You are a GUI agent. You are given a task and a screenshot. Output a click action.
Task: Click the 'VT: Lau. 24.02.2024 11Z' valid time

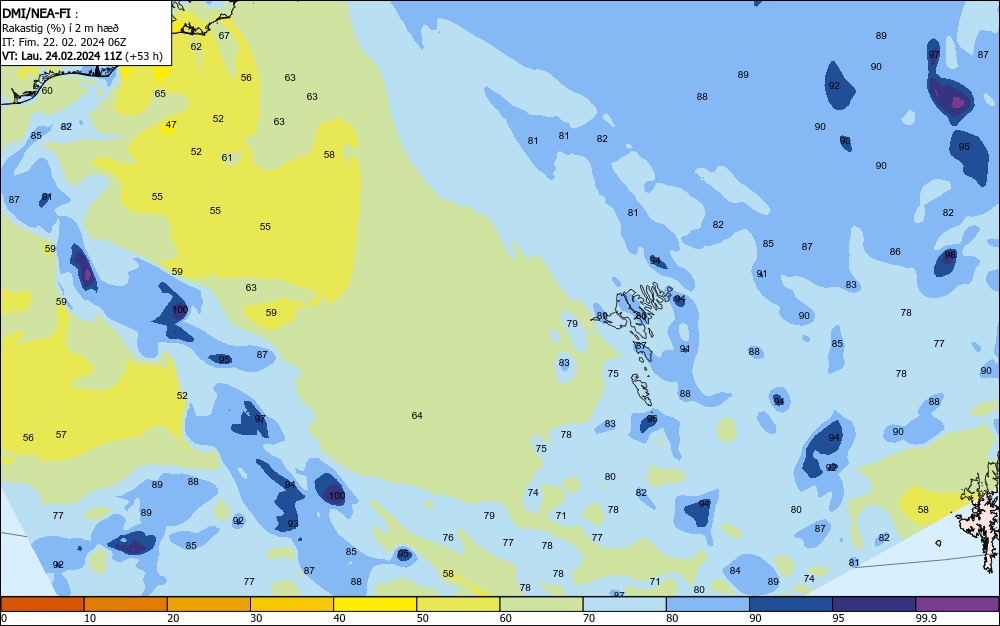[62, 56]
